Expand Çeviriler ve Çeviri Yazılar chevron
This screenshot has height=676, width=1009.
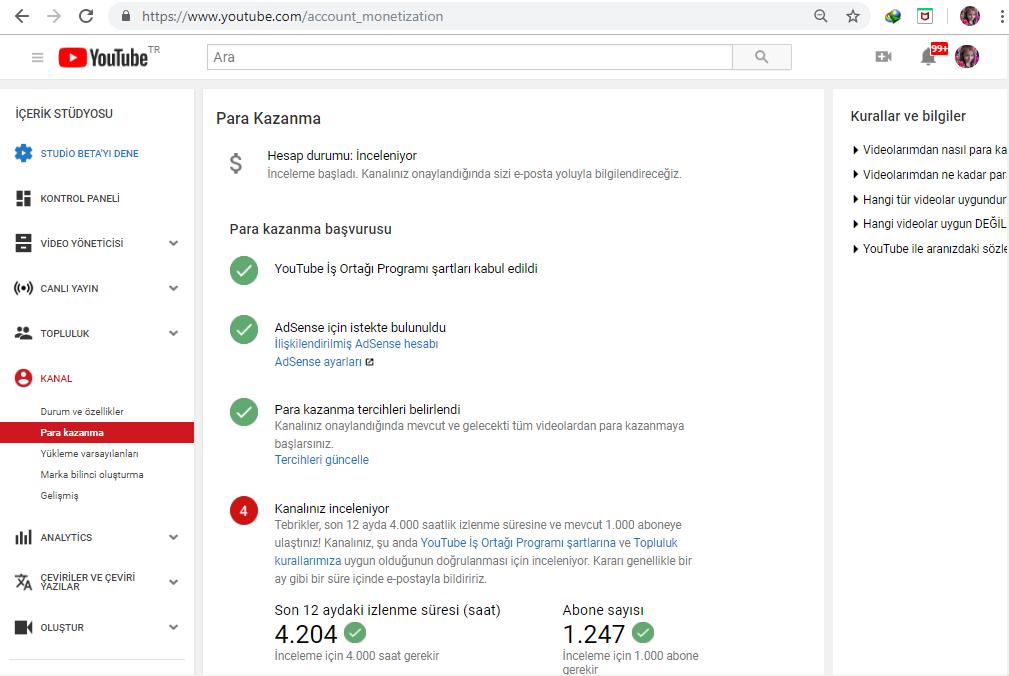click(x=173, y=582)
